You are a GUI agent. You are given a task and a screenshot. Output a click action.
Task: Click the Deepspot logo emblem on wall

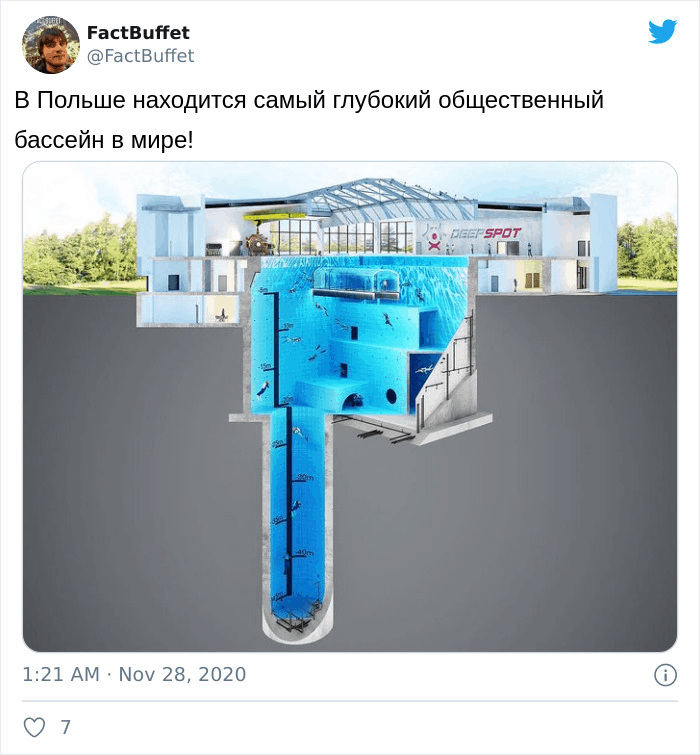pyautogui.click(x=434, y=239)
